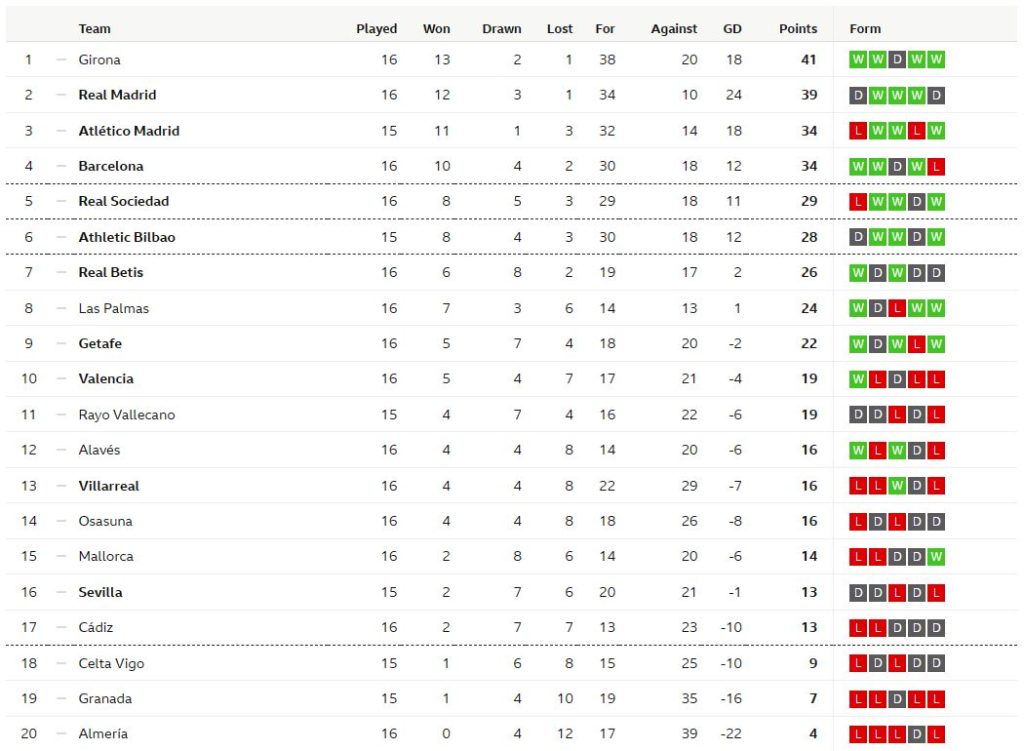Image resolution: width=1024 pixels, height=751 pixels.
Task: Select Las Palmas' red L form badge
Action: [x=897, y=308]
